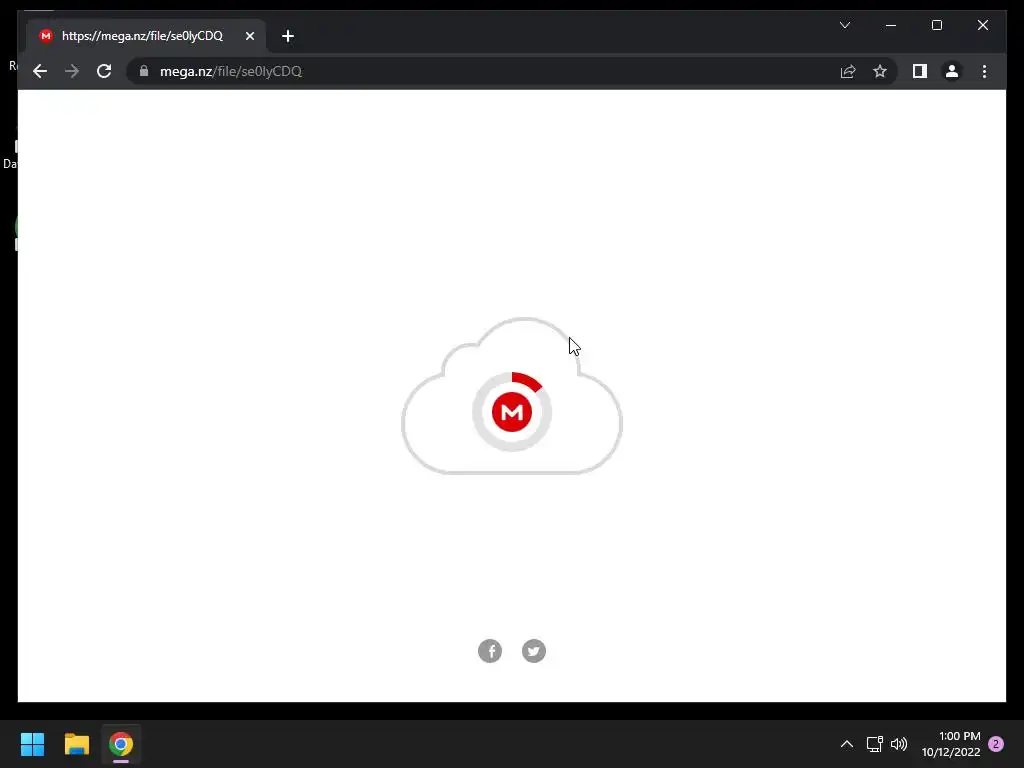Select the mega.nz/file/se0lyCDQ tab
1024x768 pixels.
click(146, 36)
